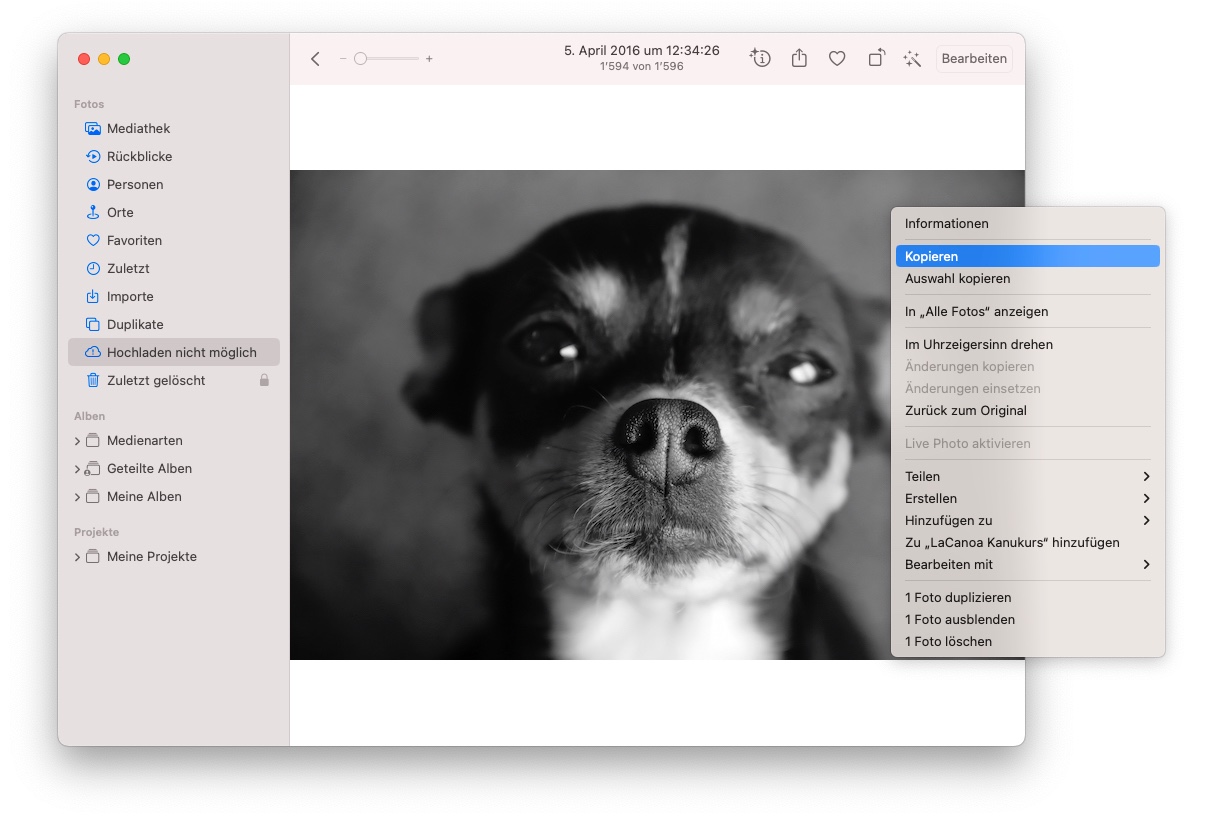The image size is (1211, 818).
Task: Apply auto-enhance with magic wand icon
Action: pyautogui.click(x=912, y=59)
